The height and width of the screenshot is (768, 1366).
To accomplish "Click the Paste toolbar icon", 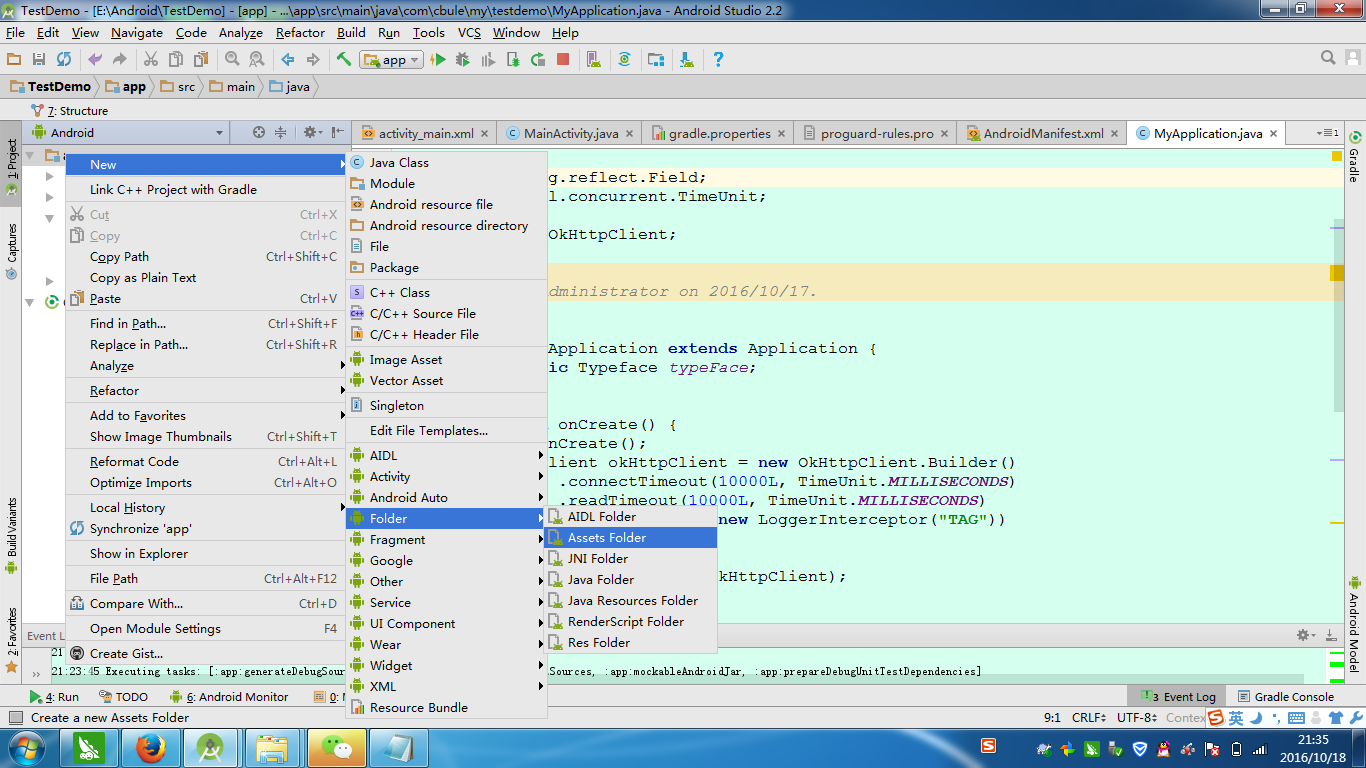I will click(x=201, y=60).
